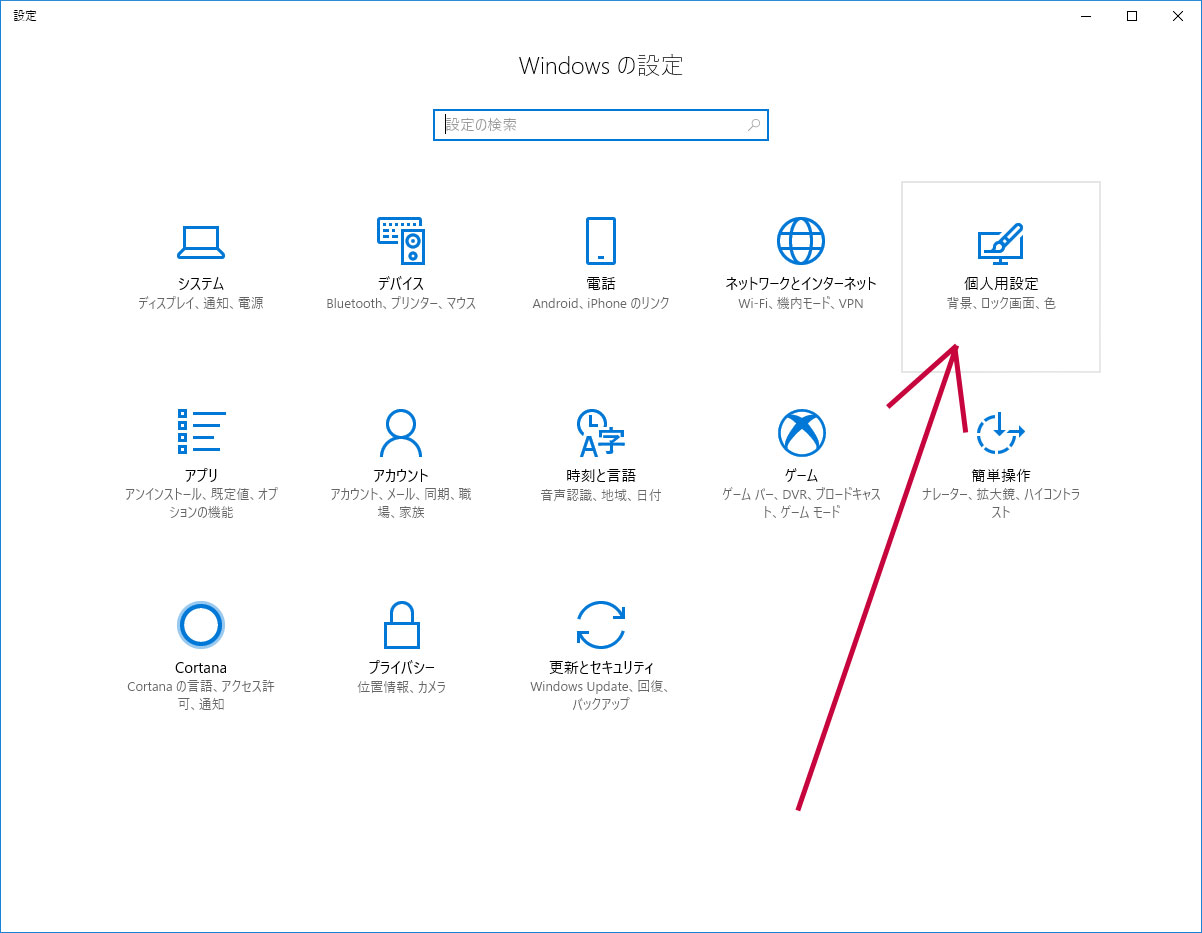The height and width of the screenshot is (933, 1202).
Task: Open the ゲーム Xbox icon
Action: coord(801,432)
